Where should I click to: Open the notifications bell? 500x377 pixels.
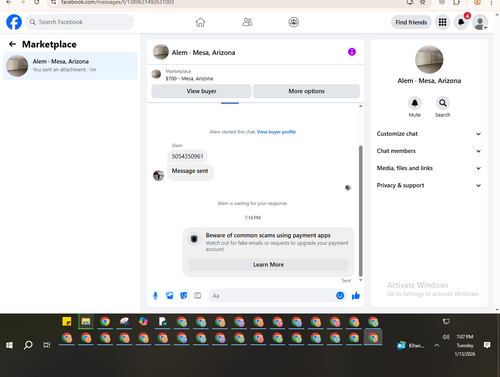pyautogui.click(x=461, y=22)
